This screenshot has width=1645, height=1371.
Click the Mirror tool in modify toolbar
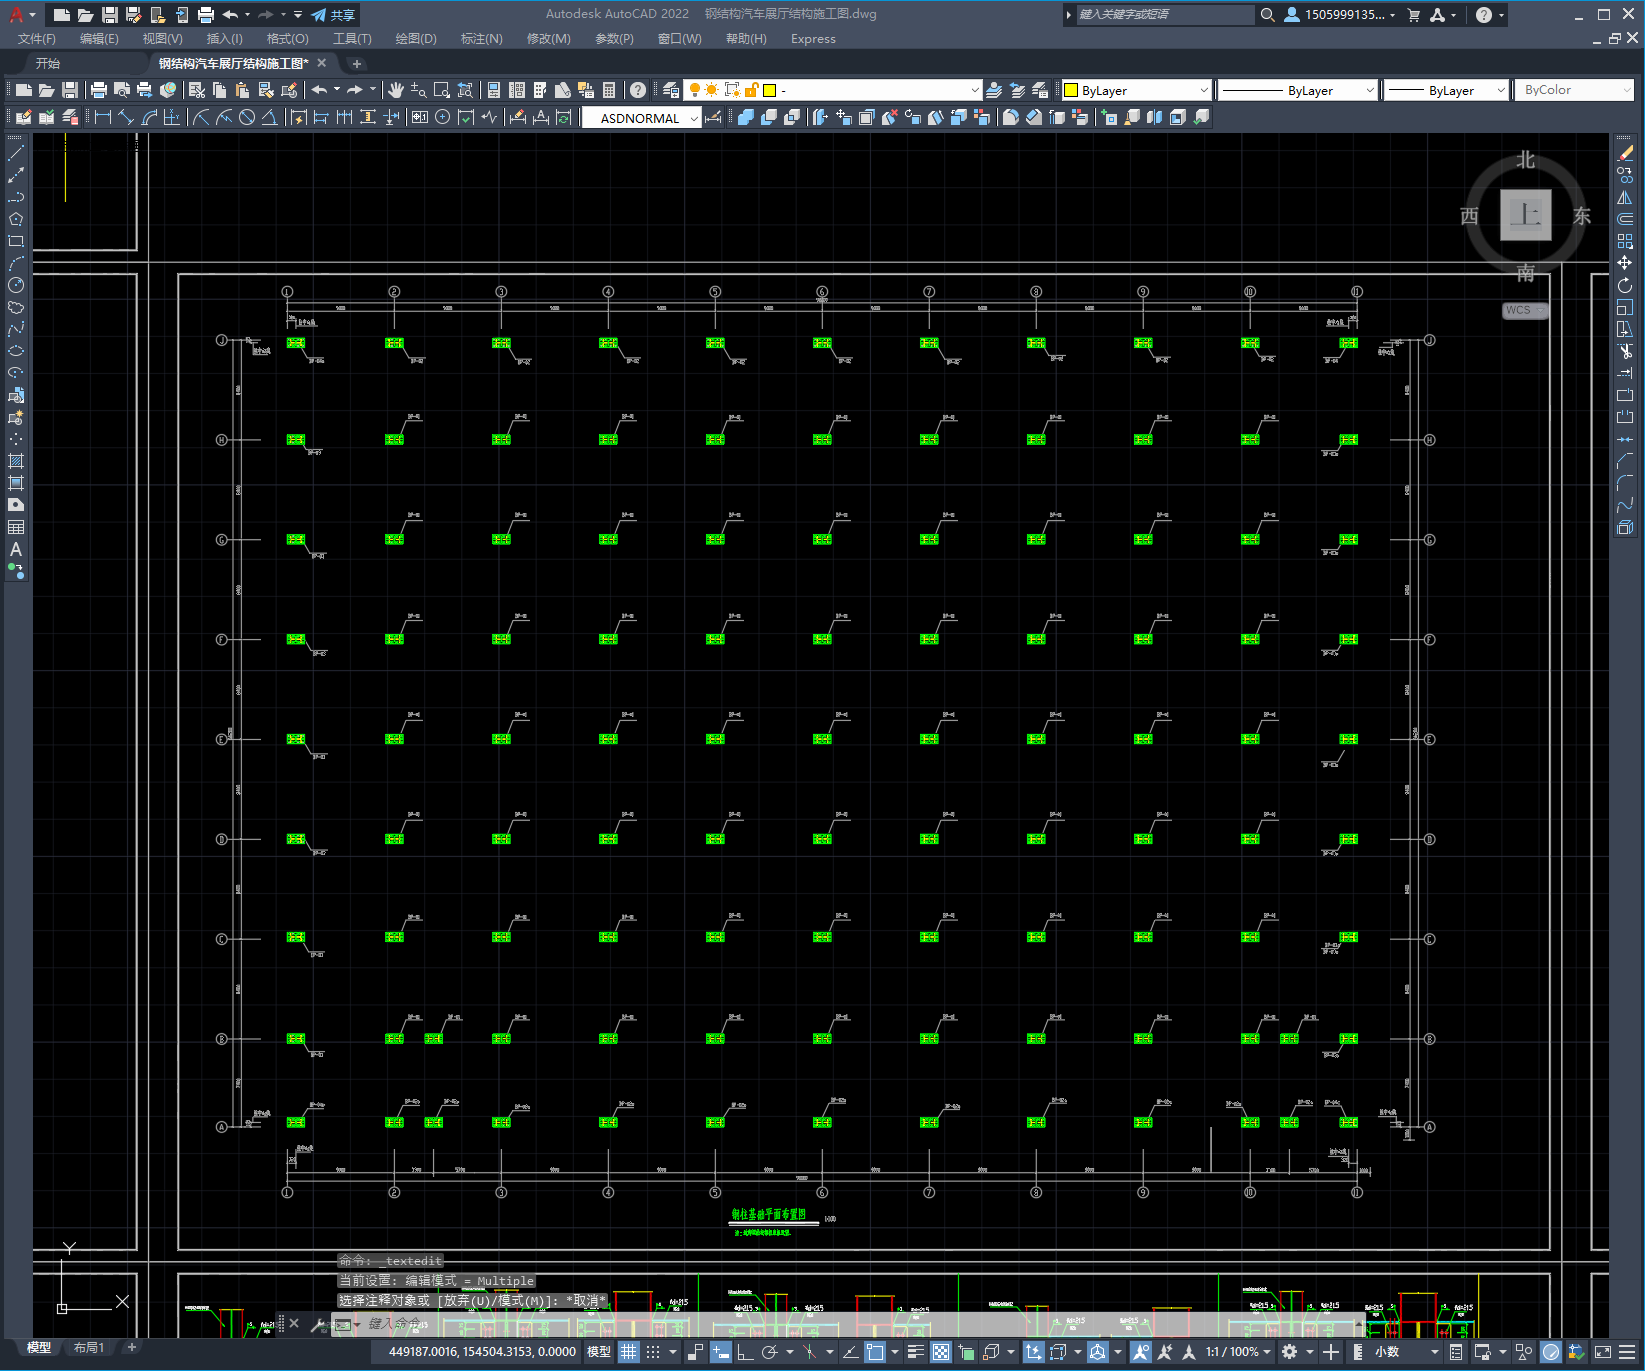pos(1625,197)
